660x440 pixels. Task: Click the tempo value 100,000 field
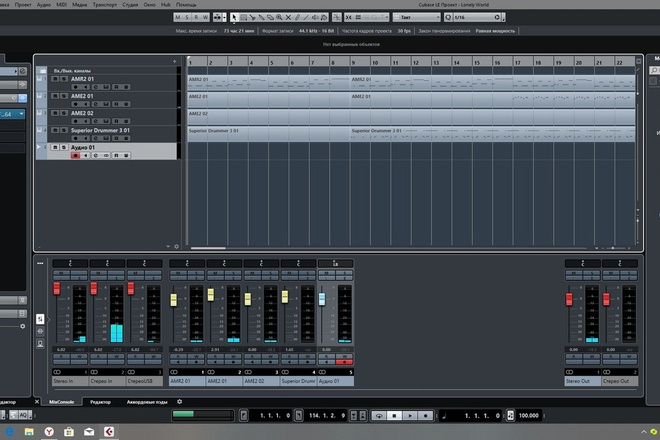click(x=529, y=416)
